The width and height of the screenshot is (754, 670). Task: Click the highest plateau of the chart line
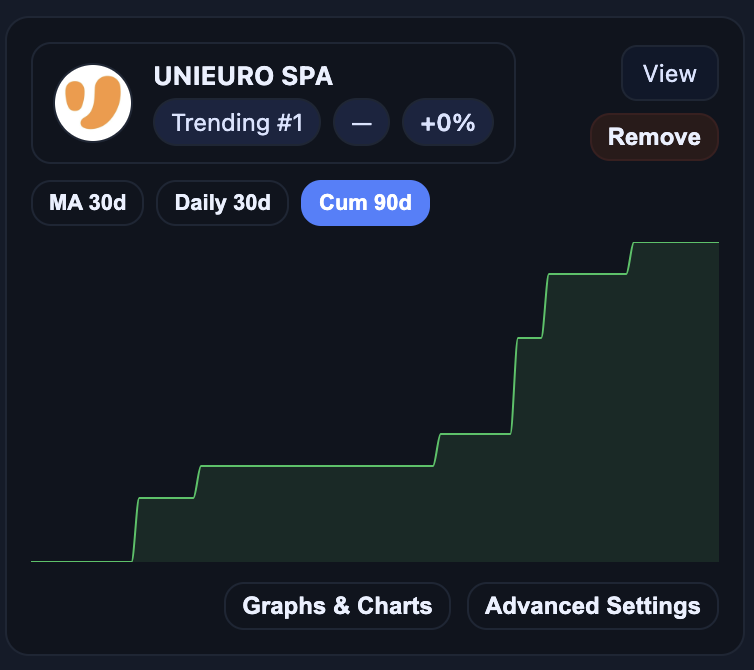tap(677, 243)
